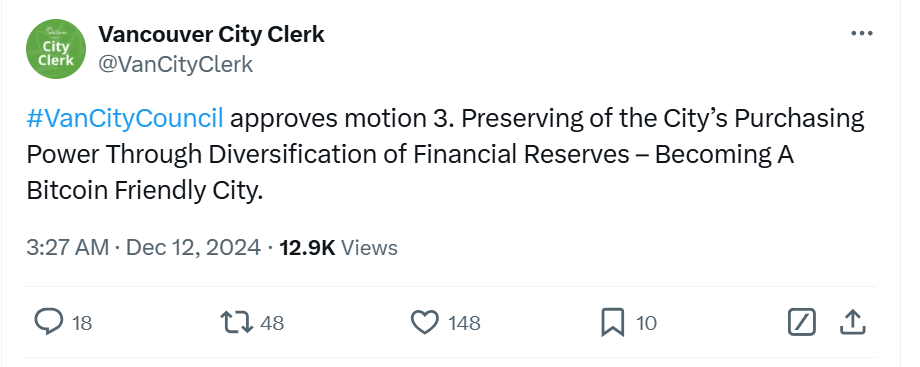
Task: Click the reply speech bubble icon
Action: click(x=49, y=322)
